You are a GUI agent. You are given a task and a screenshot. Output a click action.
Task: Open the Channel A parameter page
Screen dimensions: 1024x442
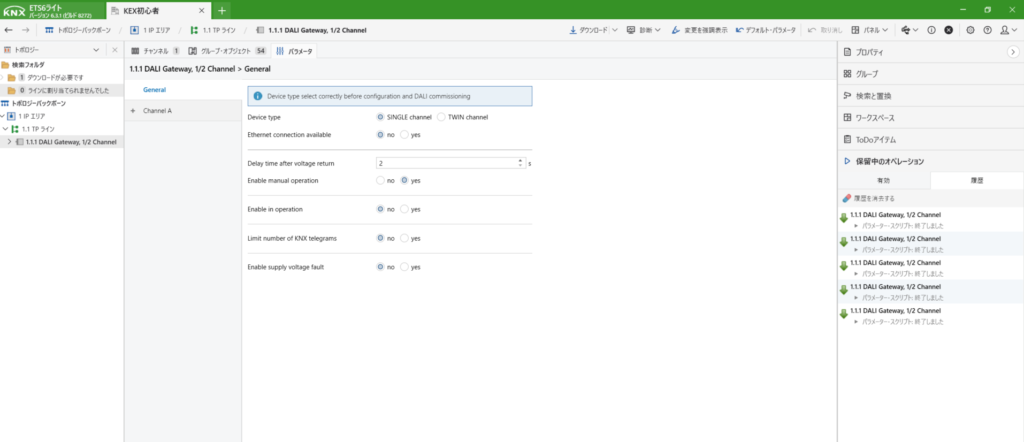(x=157, y=111)
